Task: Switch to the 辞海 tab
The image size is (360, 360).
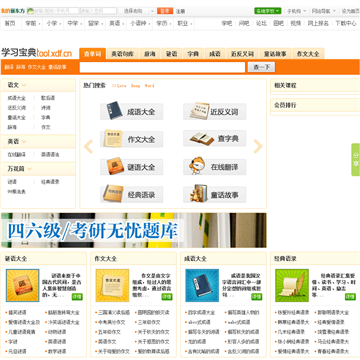Action: click(150, 54)
